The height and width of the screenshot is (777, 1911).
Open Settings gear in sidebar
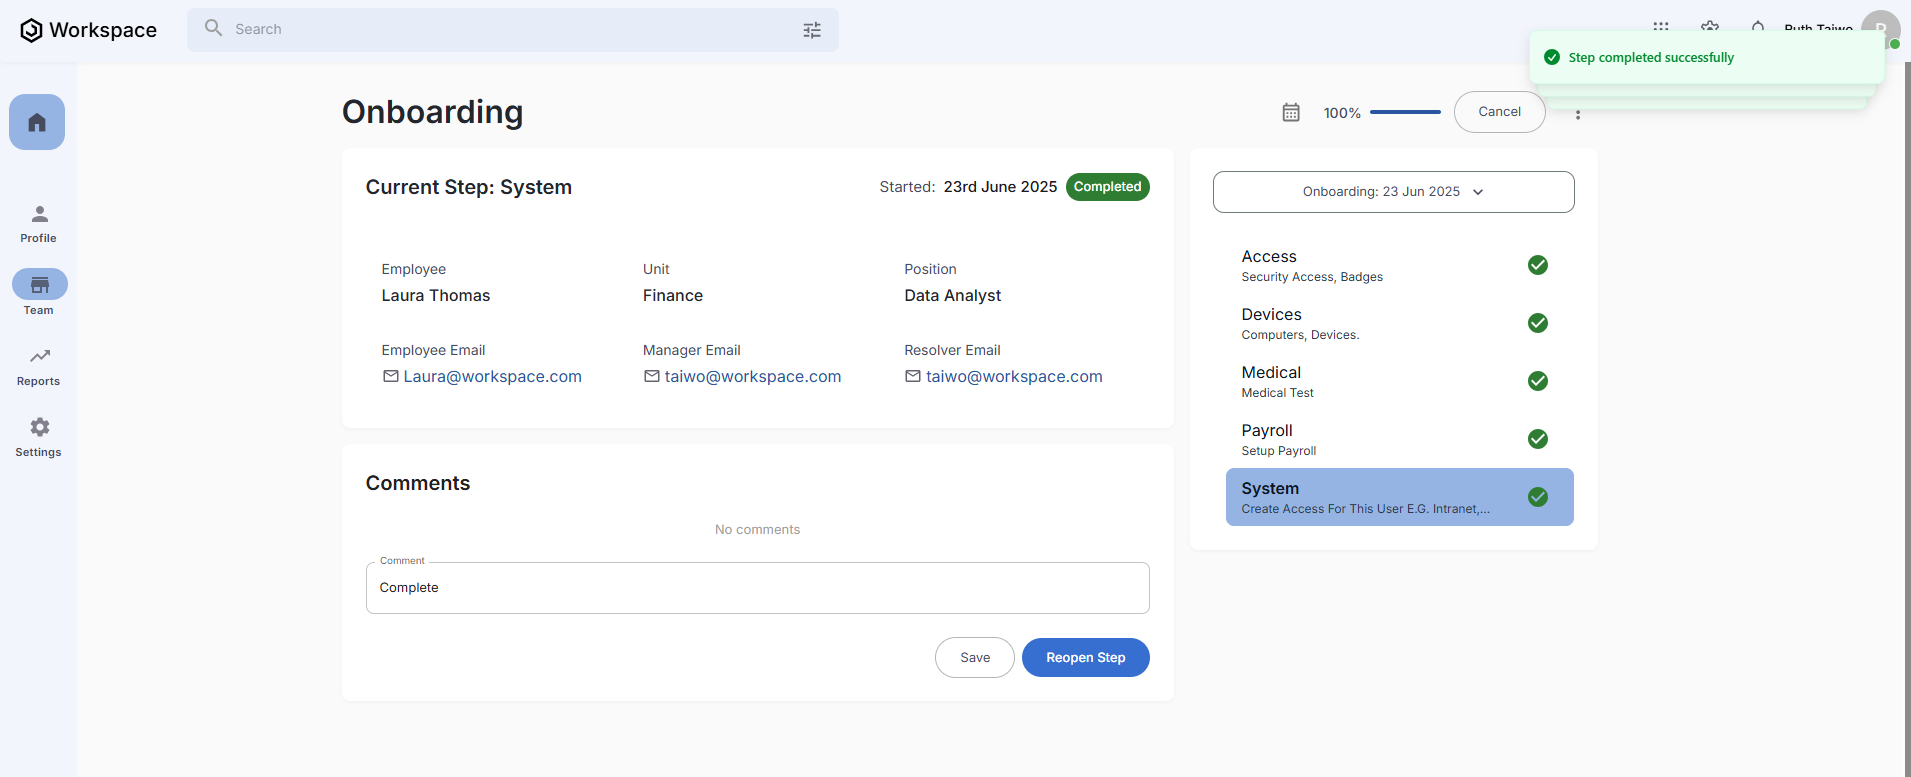coord(39,437)
